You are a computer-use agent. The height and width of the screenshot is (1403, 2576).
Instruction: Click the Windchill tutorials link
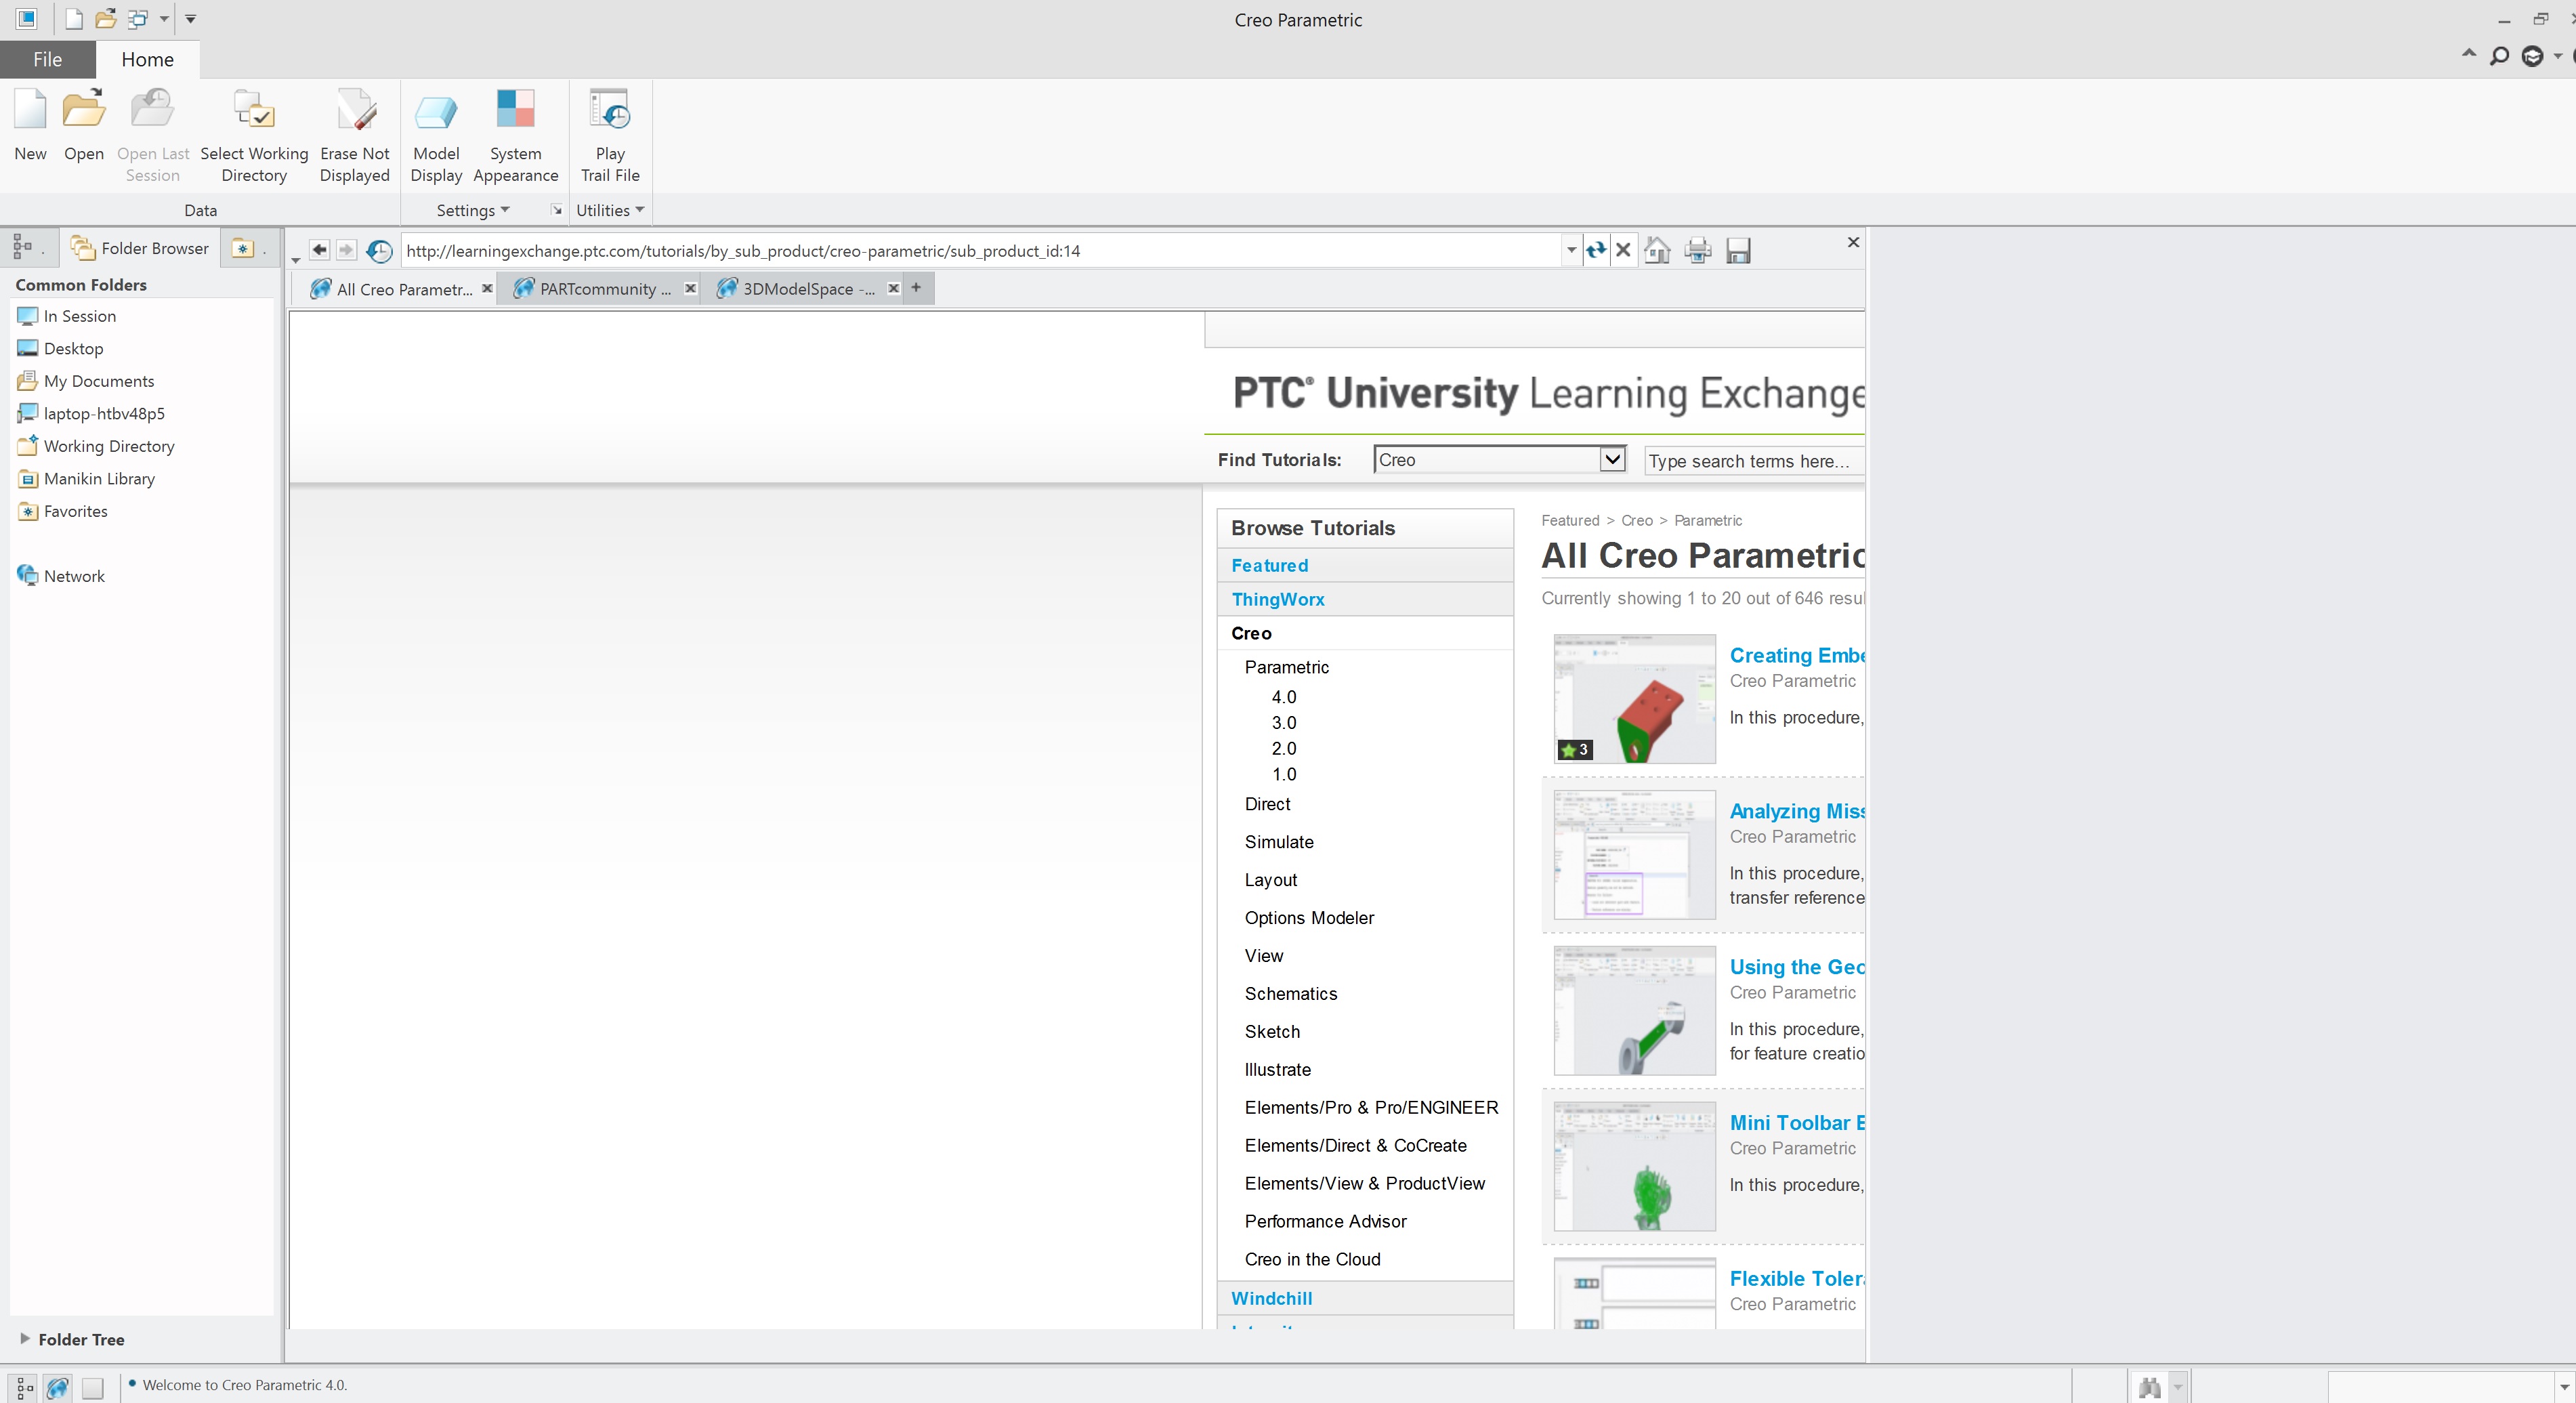point(1271,1298)
